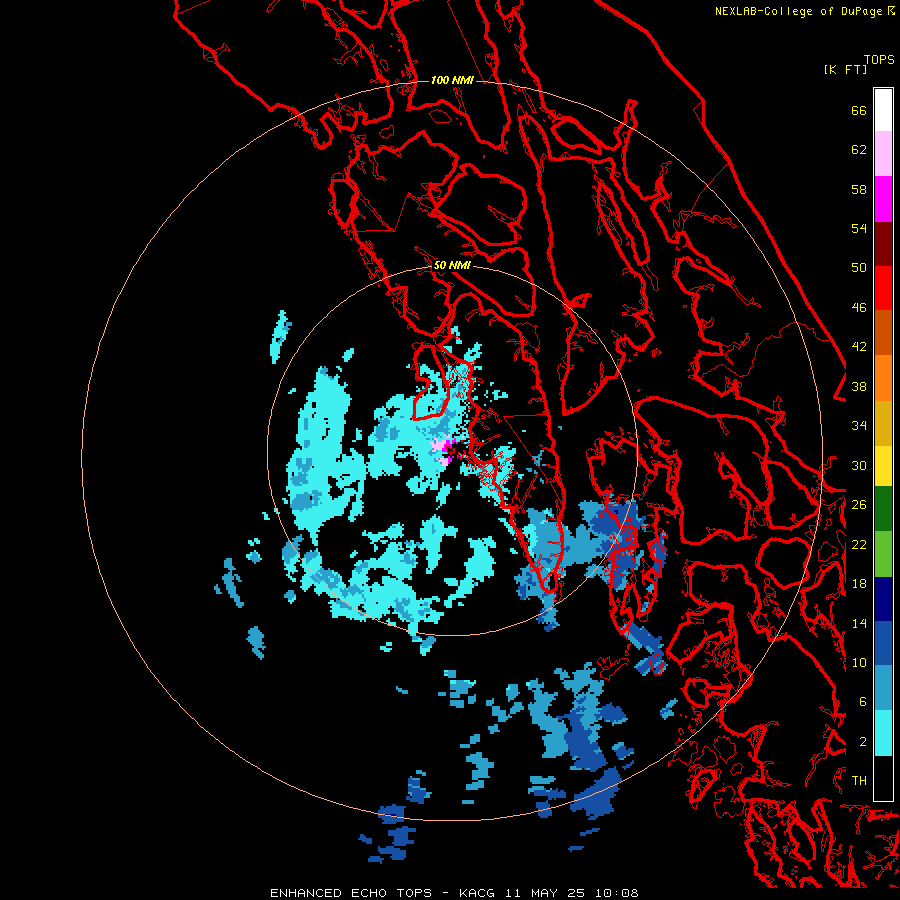Click the dark red 54 K FT swatch
Viewport: 900px width, 900px height.
click(883, 243)
